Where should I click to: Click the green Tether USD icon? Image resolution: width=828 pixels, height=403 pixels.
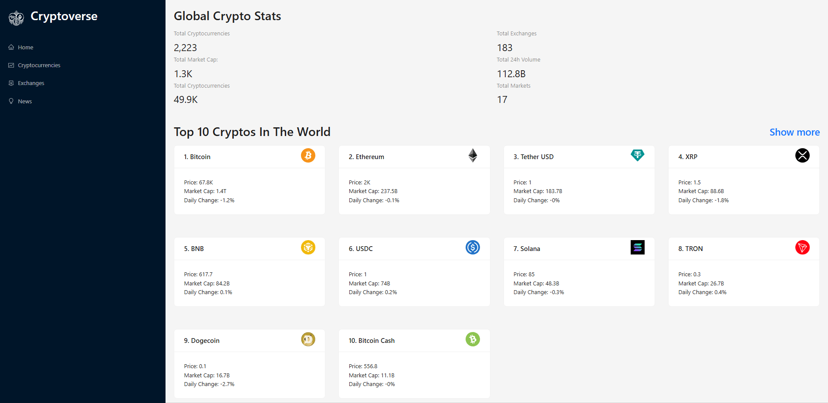pyautogui.click(x=637, y=156)
